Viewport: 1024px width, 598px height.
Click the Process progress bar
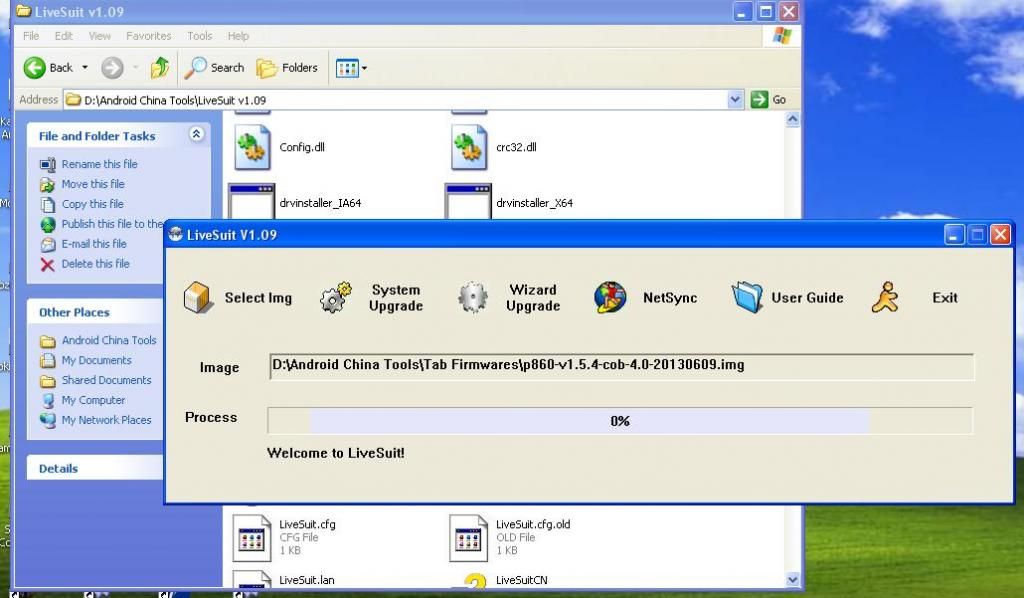pos(619,421)
